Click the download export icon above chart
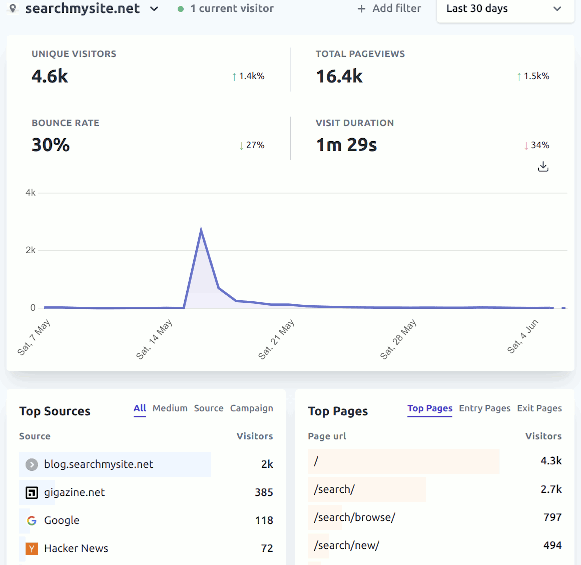Viewport: 581px width, 565px height. tap(543, 167)
